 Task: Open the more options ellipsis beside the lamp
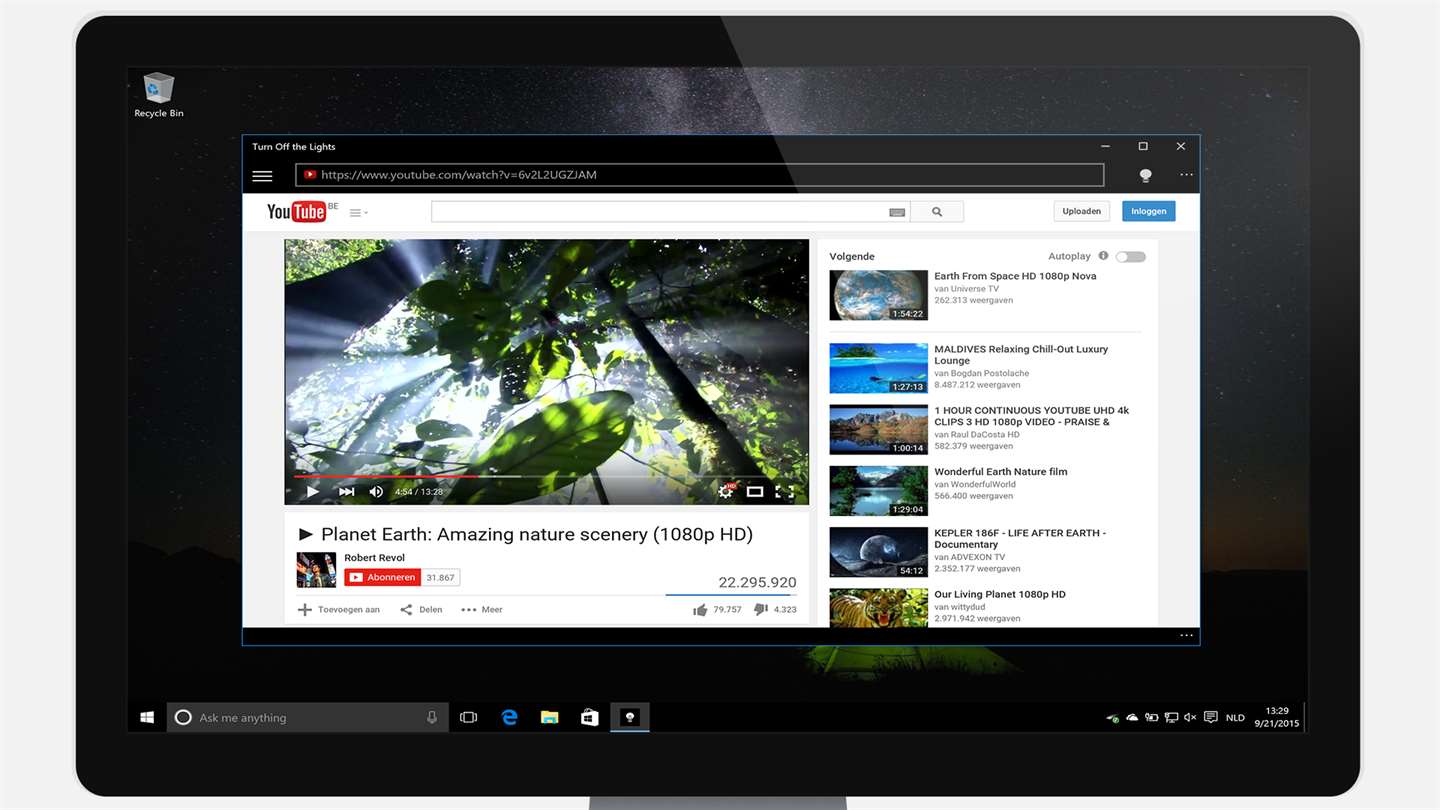point(1186,175)
